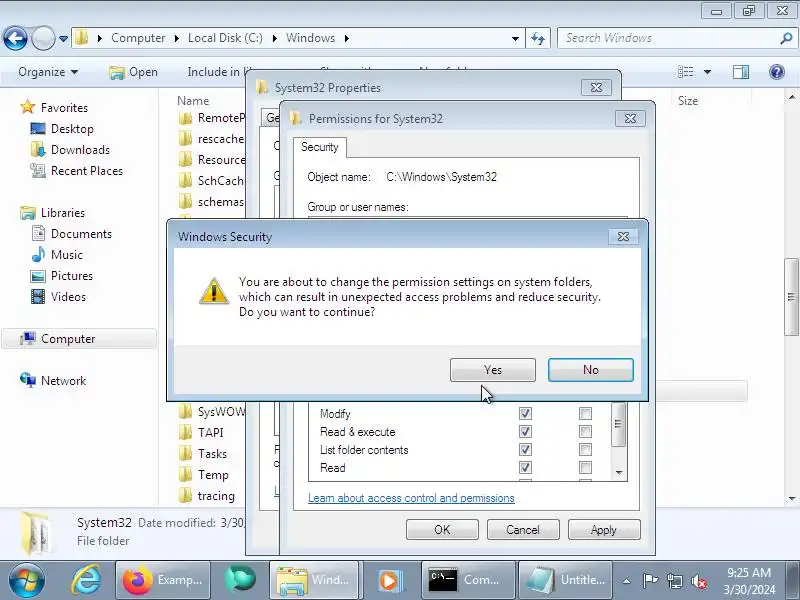Screen dimensions: 800x600
Task: Toggle the preview pane icon
Action: [741, 72]
